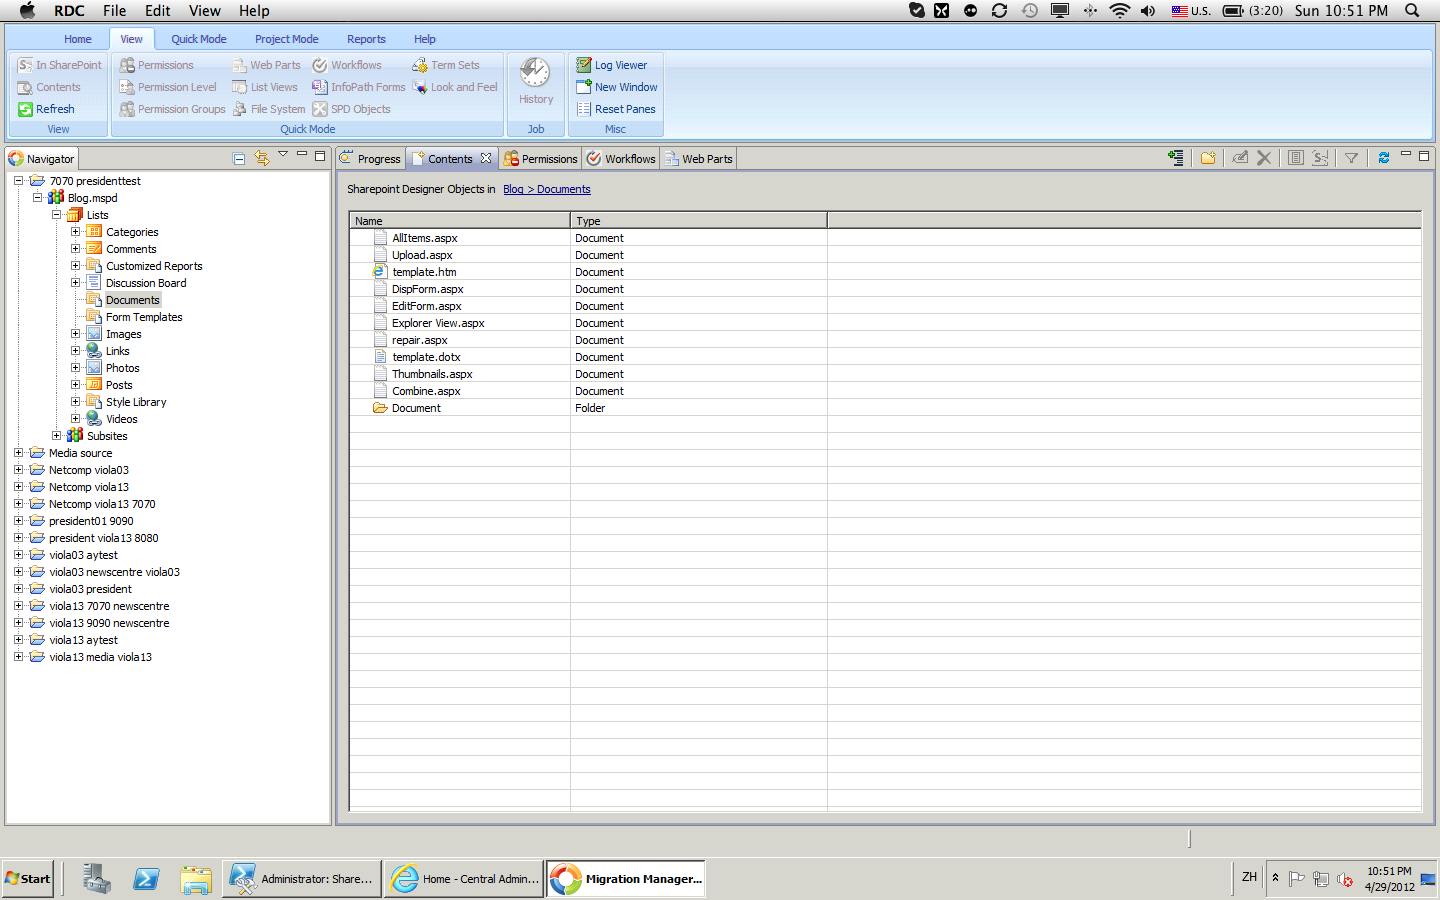1440x900 pixels.
Task: Click InfoPath Forms in the ribbon
Action: [359, 87]
